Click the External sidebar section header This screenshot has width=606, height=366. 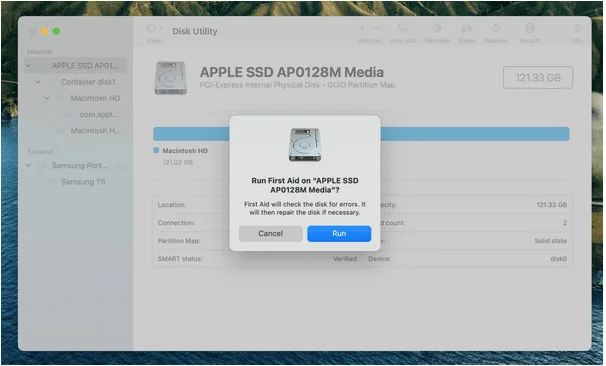point(40,152)
